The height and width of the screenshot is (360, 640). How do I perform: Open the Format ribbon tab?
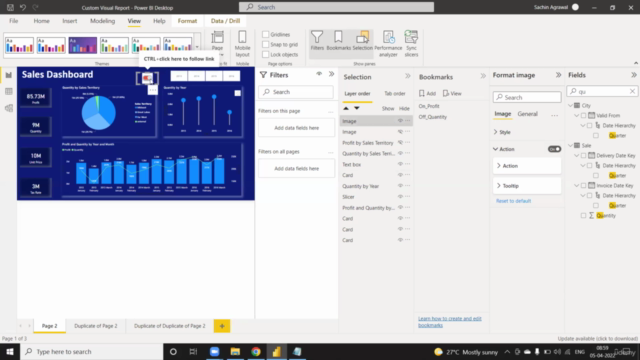(187, 21)
